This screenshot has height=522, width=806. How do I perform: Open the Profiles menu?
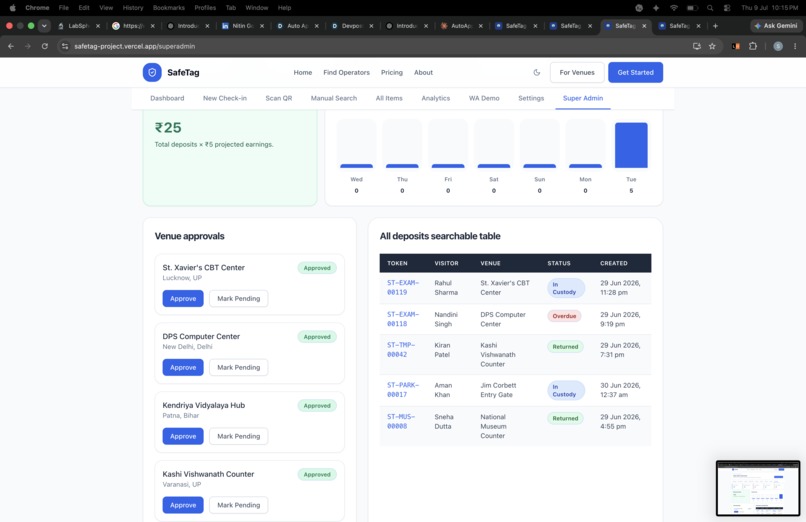(205, 8)
